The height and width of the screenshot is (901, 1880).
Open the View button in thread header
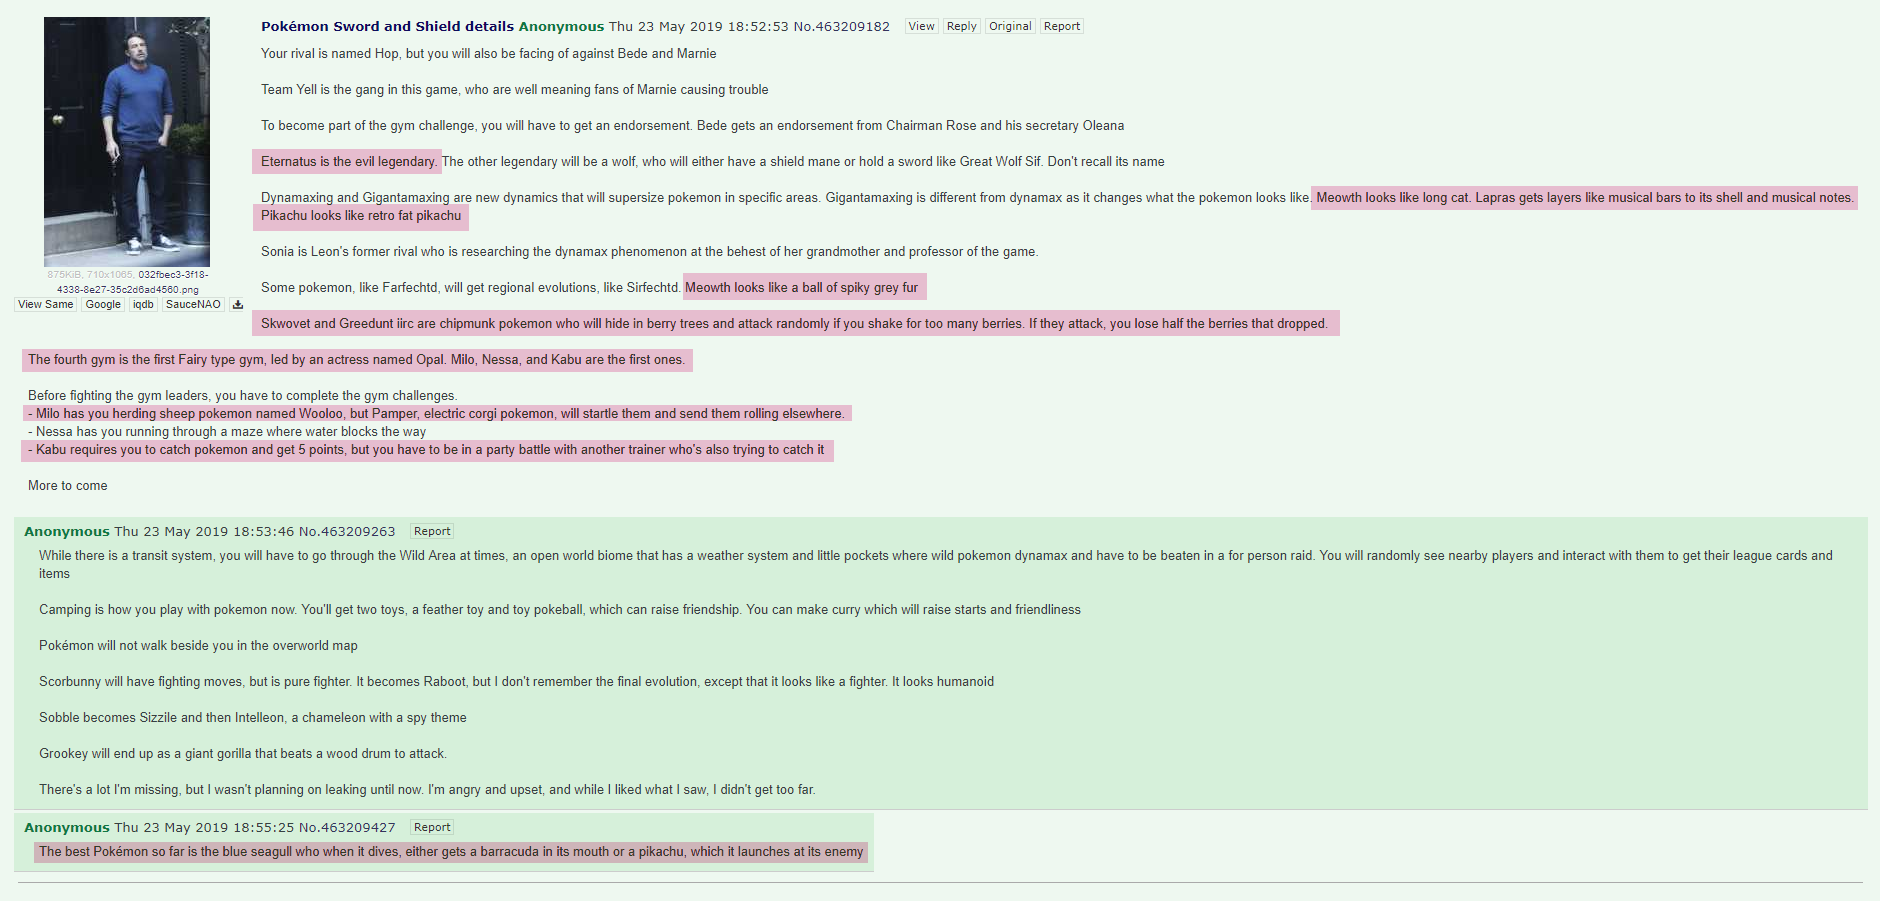(922, 26)
